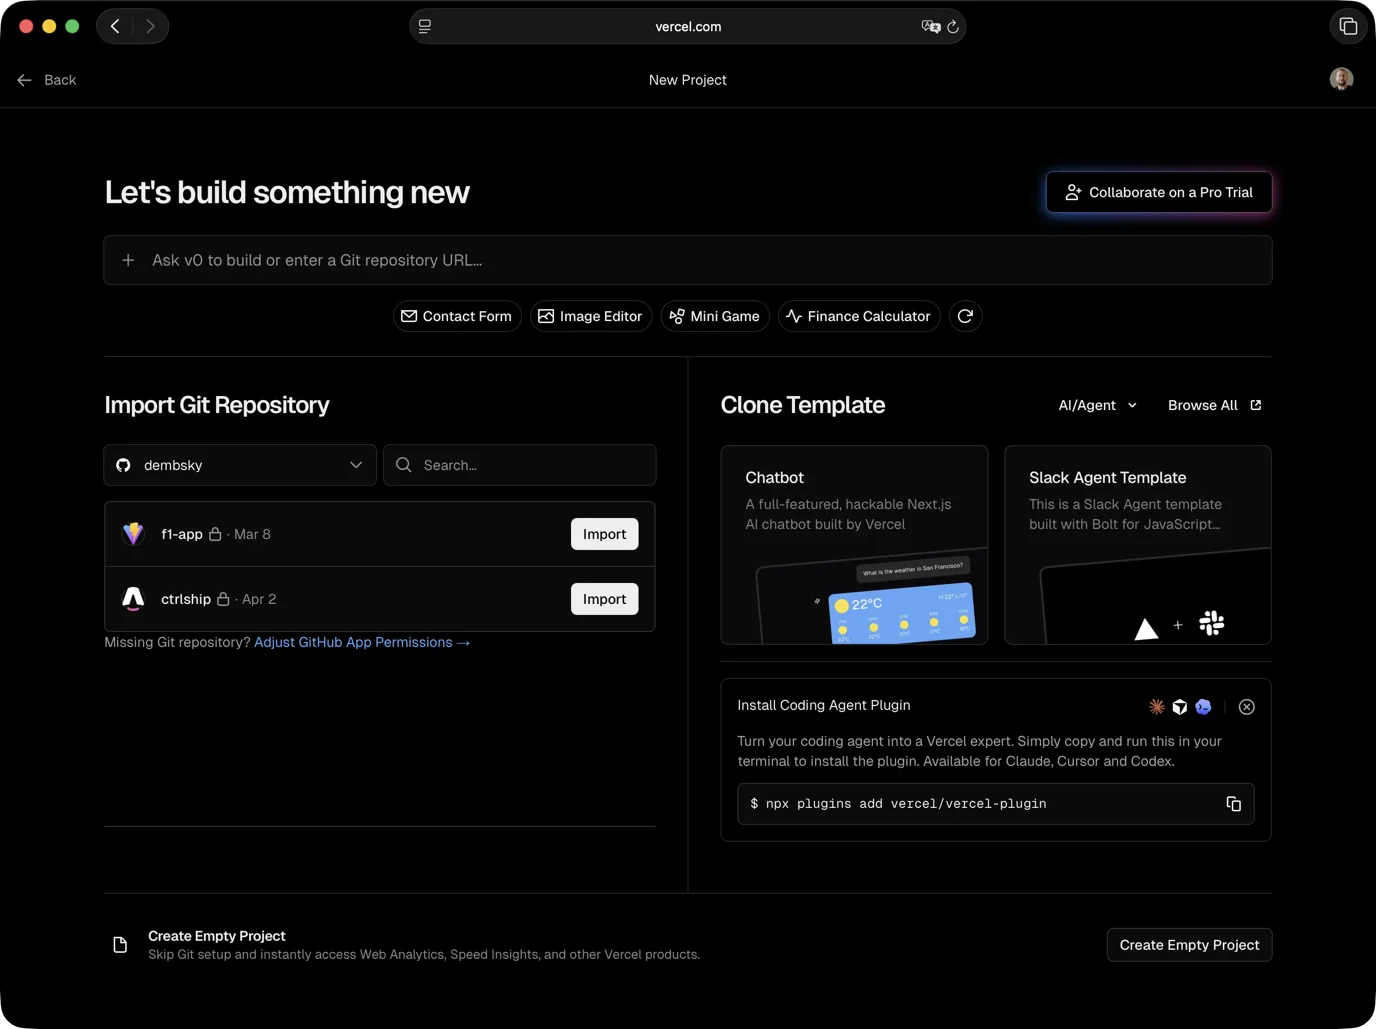1376x1029 pixels.
Task: Click the blue terminal agent icon on plugin card
Action: (x=1203, y=707)
